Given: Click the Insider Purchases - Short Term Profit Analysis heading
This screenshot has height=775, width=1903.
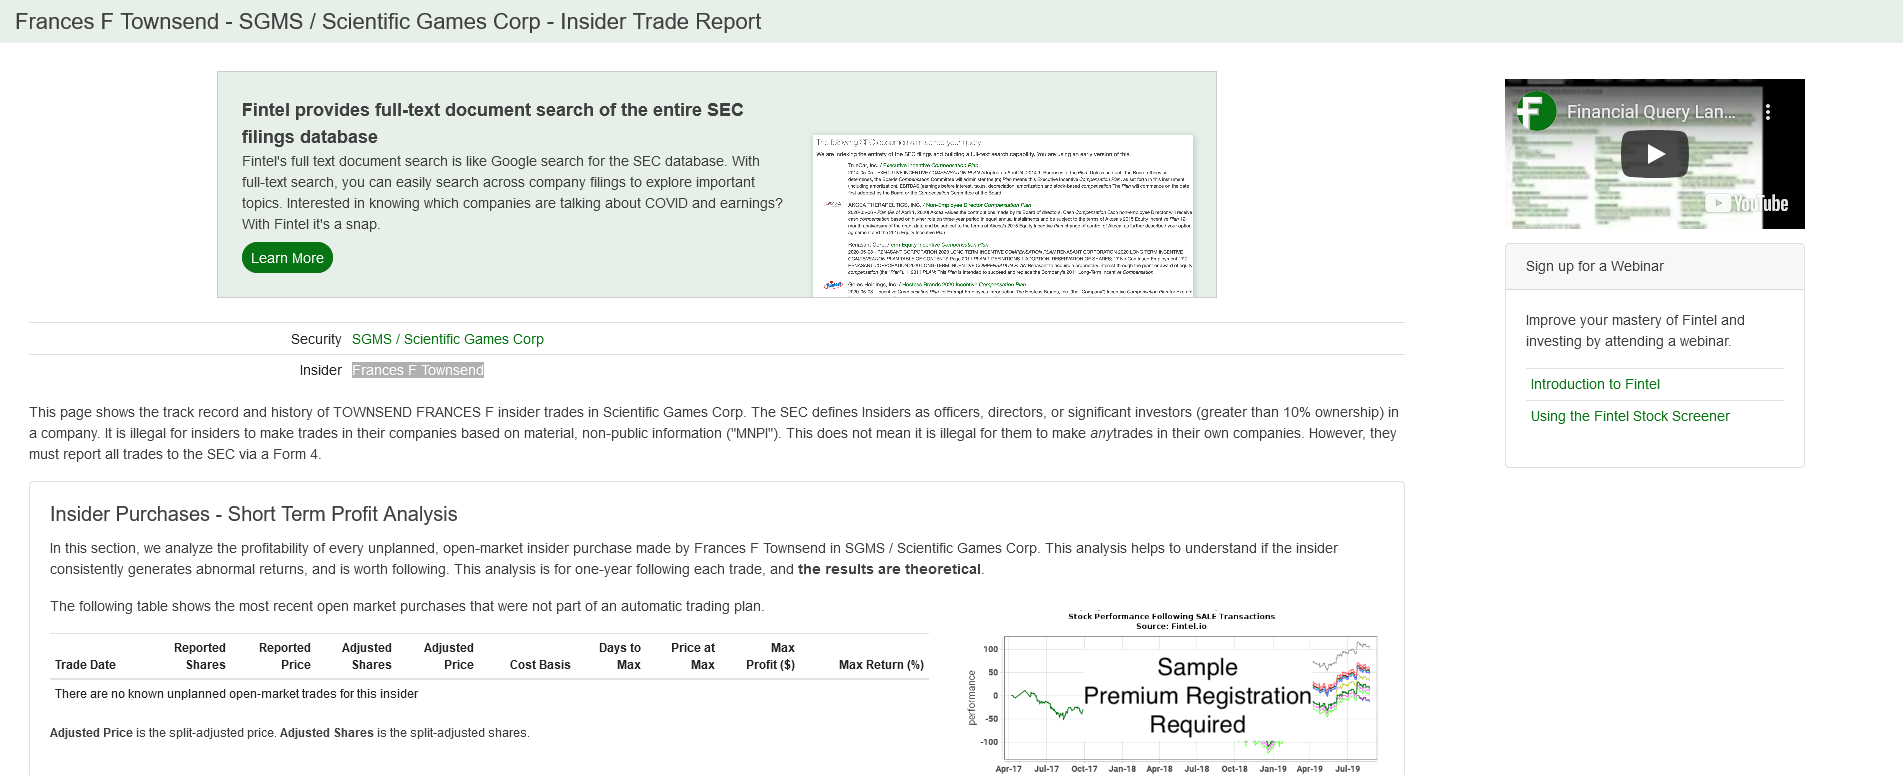Looking at the screenshot, I should coord(254,514).
